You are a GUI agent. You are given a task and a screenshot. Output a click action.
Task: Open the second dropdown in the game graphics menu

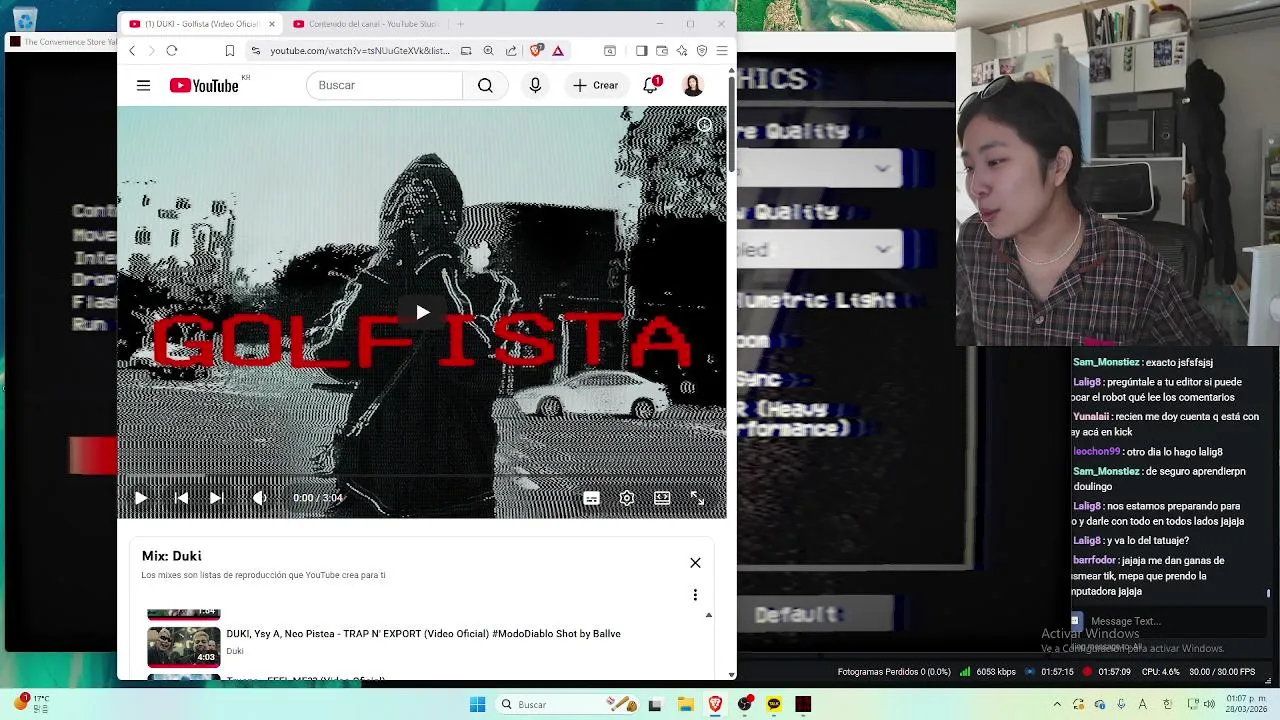point(820,249)
